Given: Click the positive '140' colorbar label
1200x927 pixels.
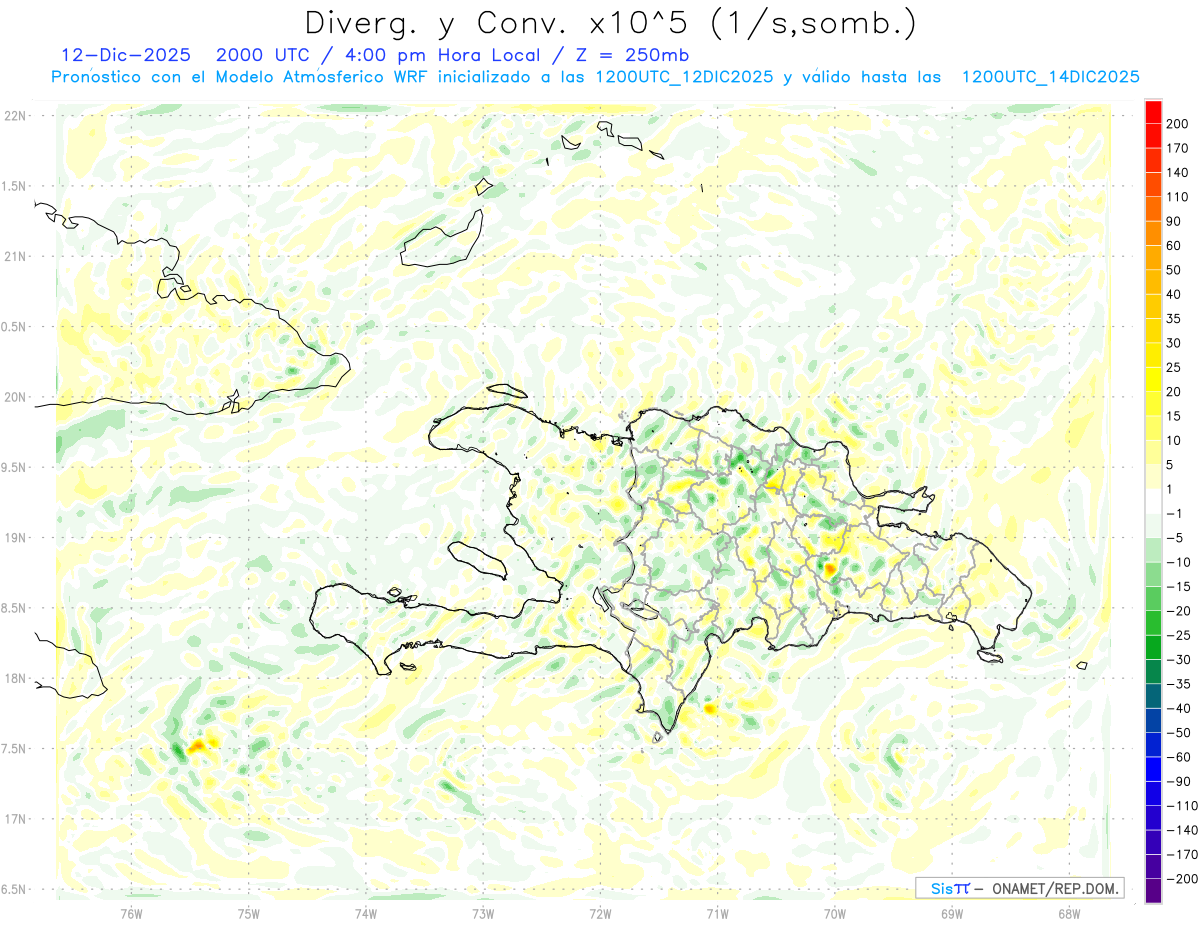Looking at the screenshot, I should point(1176,173).
